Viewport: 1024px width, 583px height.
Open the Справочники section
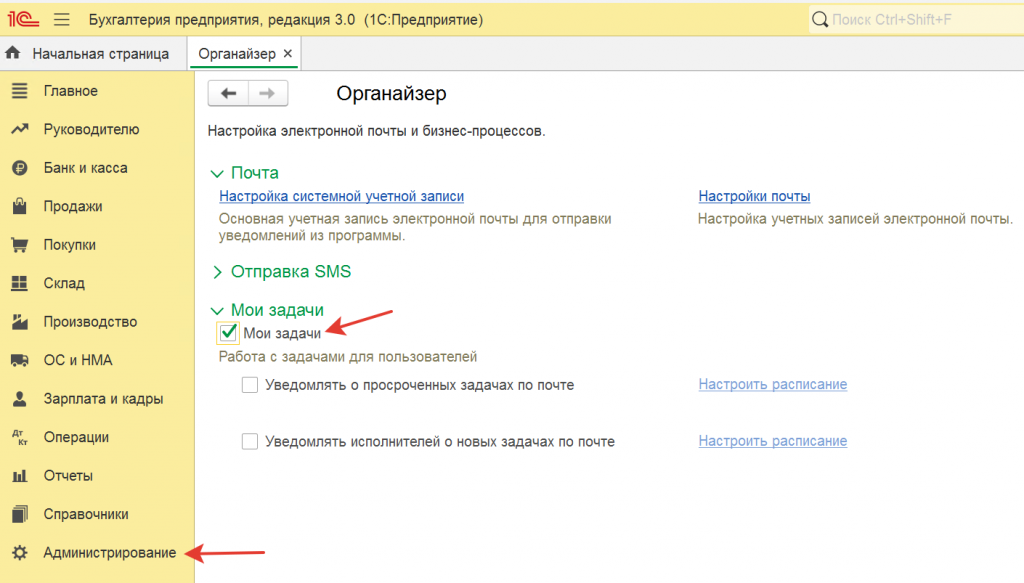(86, 514)
